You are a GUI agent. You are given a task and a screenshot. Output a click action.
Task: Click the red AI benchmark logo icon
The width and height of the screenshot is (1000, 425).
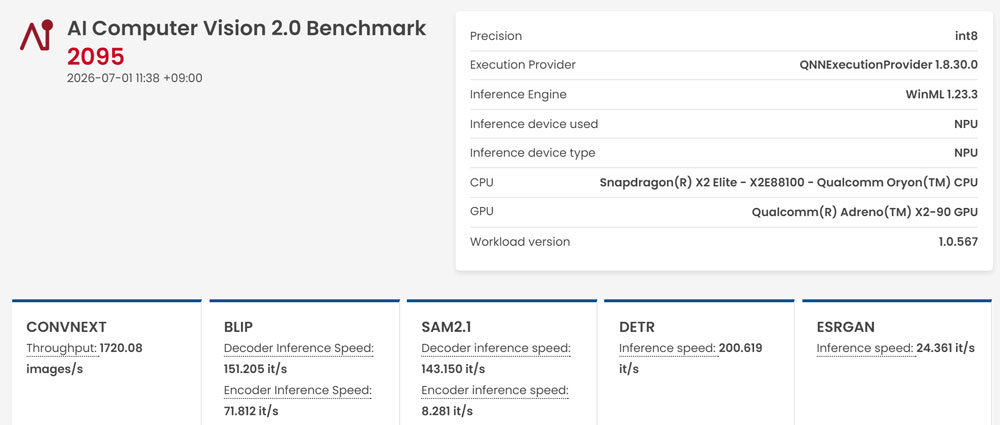(36, 36)
